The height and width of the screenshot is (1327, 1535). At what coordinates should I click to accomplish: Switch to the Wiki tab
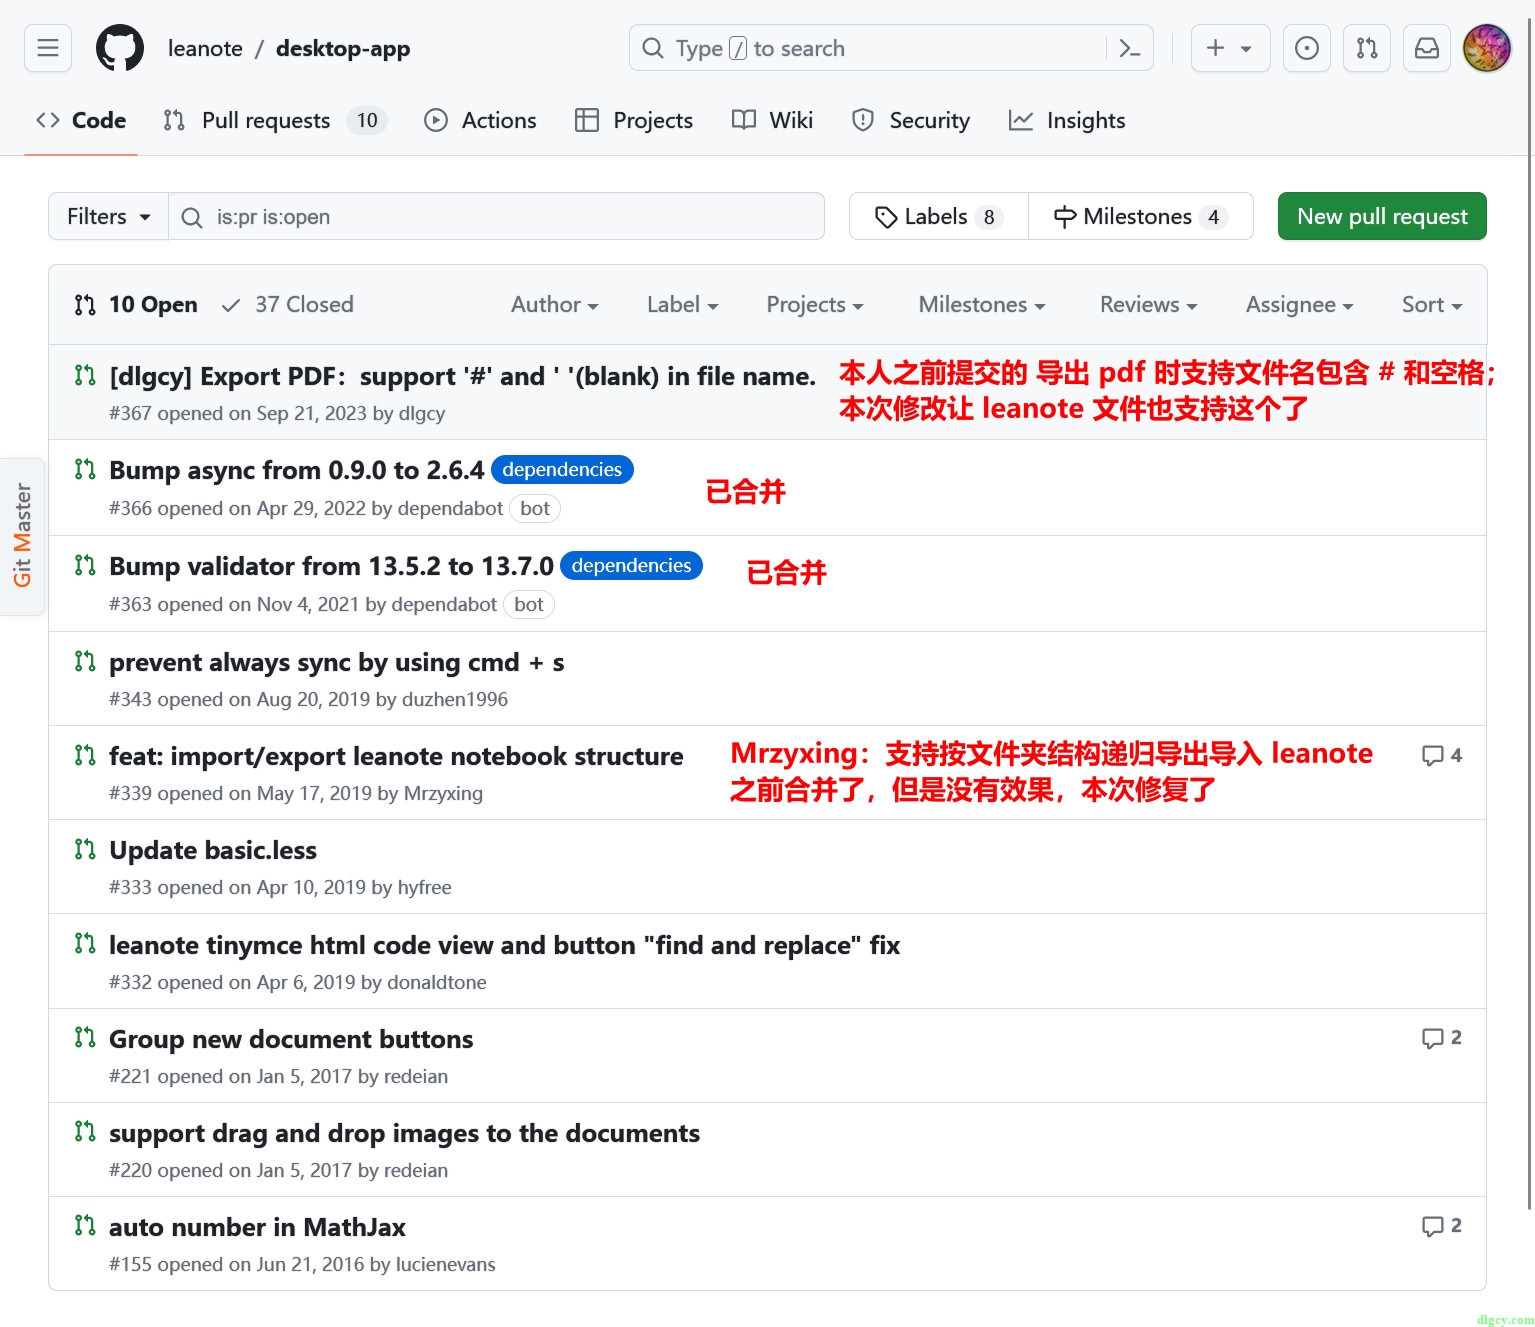(x=772, y=120)
